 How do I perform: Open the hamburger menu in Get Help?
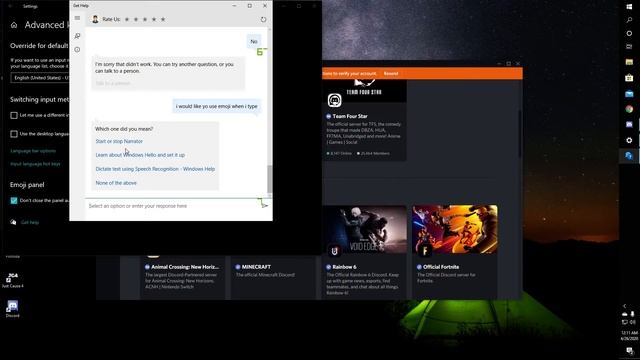[x=77, y=18]
